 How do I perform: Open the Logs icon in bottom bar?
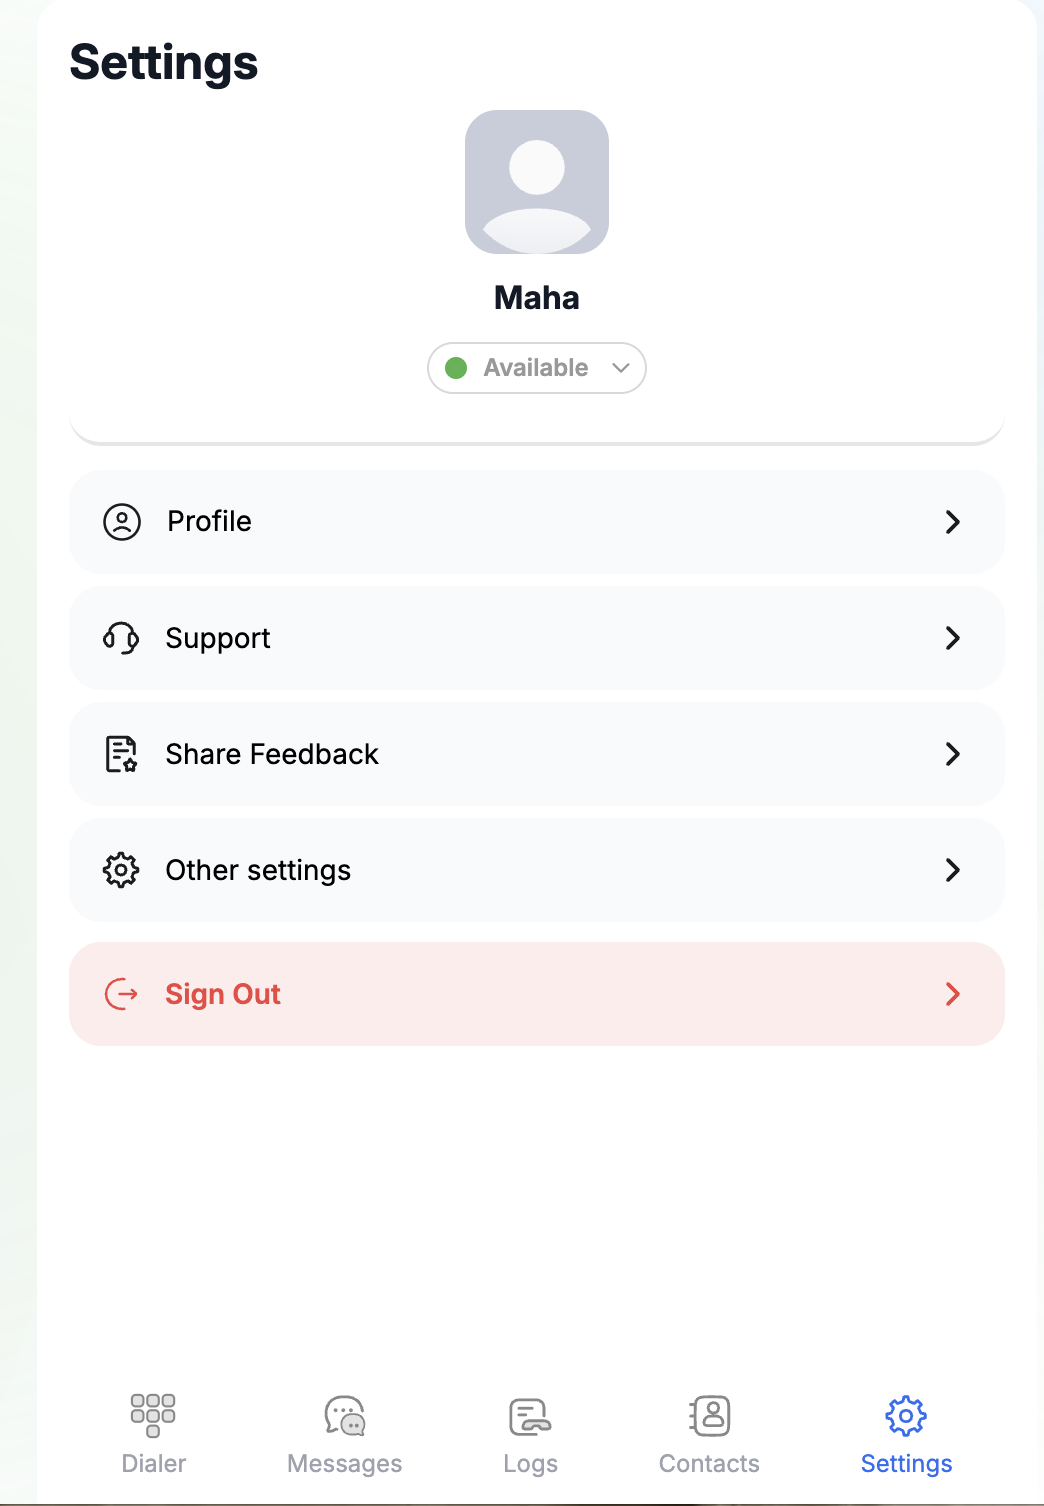pyautogui.click(x=530, y=1416)
